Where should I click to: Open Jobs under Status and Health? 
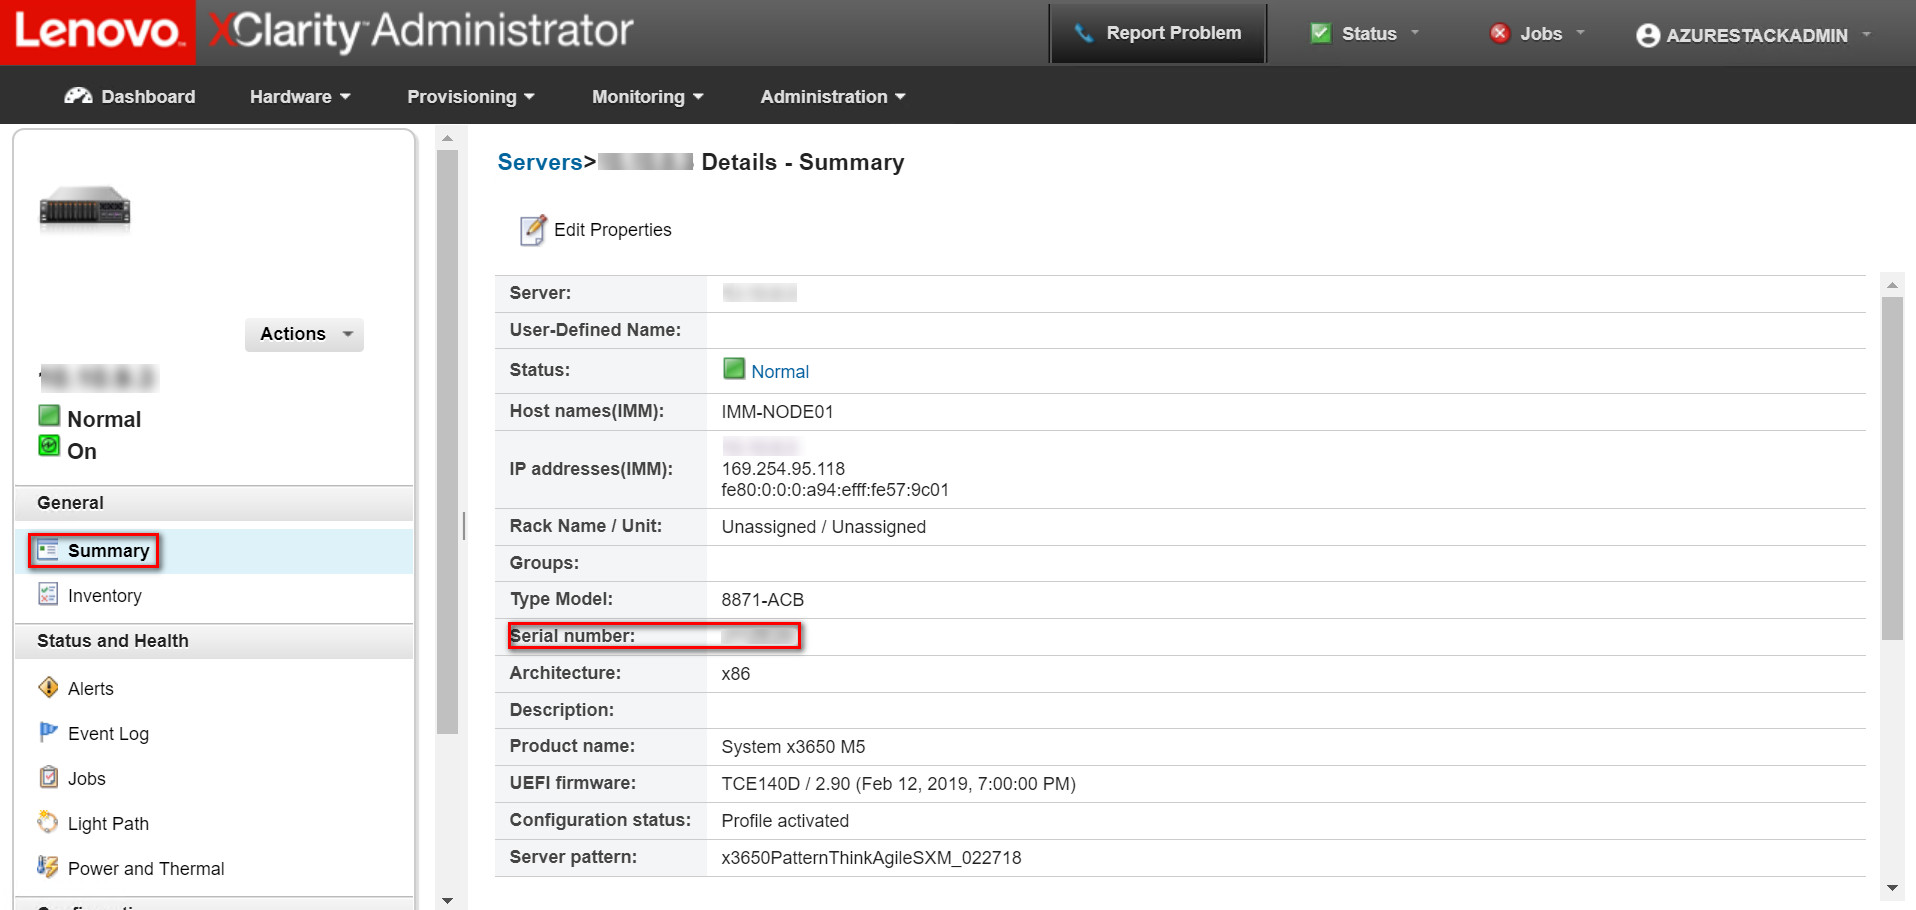click(87, 779)
